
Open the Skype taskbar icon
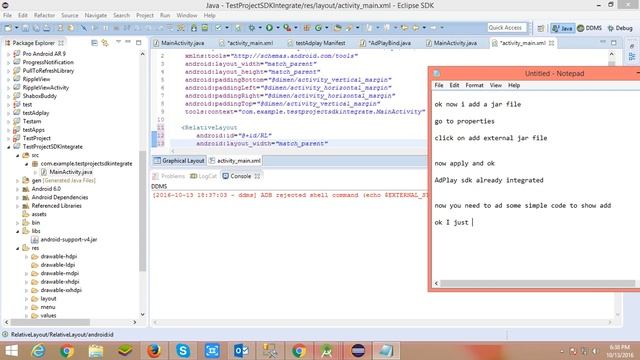(x=183, y=351)
